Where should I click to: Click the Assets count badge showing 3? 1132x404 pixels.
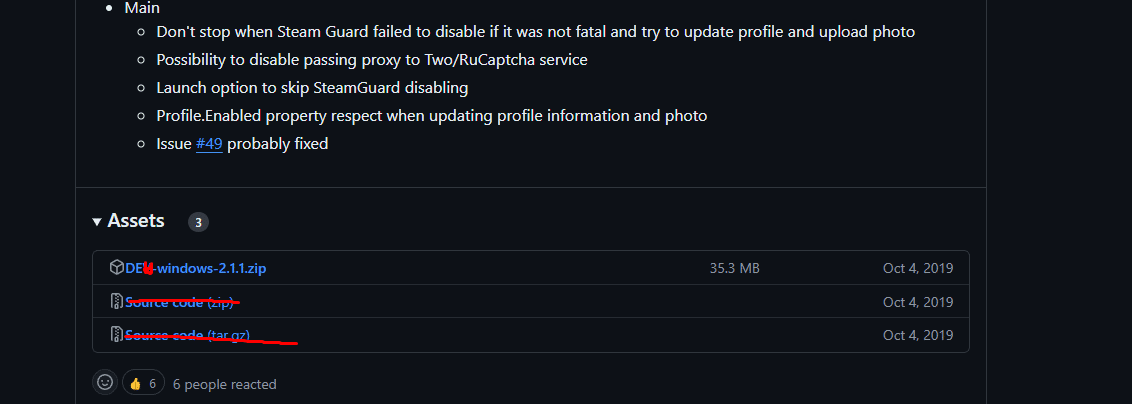tap(198, 222)
